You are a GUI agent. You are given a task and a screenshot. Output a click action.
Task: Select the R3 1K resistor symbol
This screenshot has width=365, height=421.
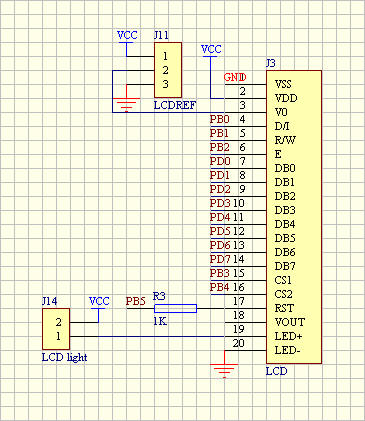175,308
